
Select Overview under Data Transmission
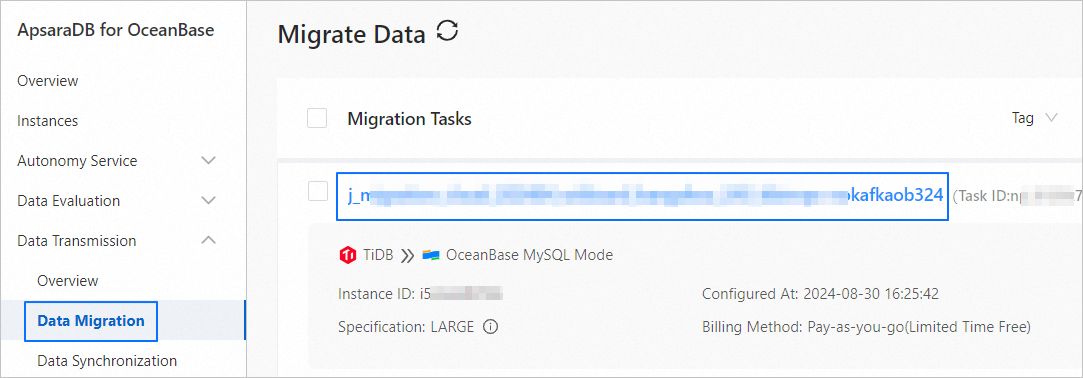(x=68, y=281)
